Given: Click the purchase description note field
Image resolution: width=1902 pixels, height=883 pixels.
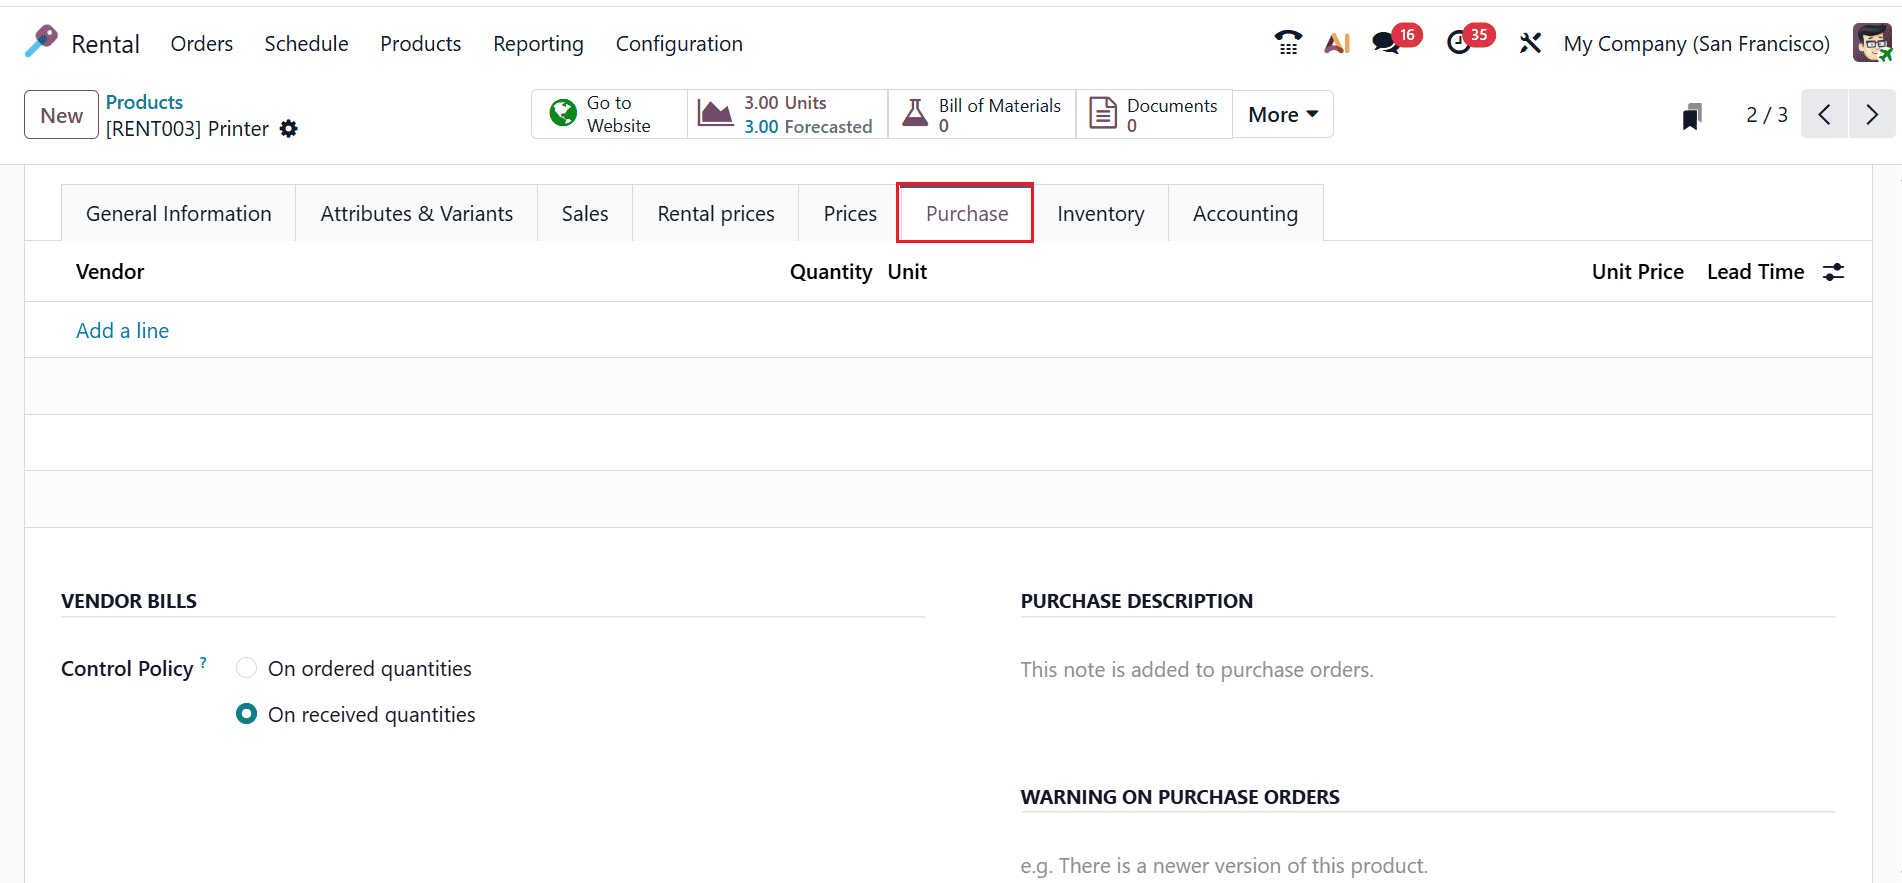Looking at the screenshot, I should [1428, 670].
